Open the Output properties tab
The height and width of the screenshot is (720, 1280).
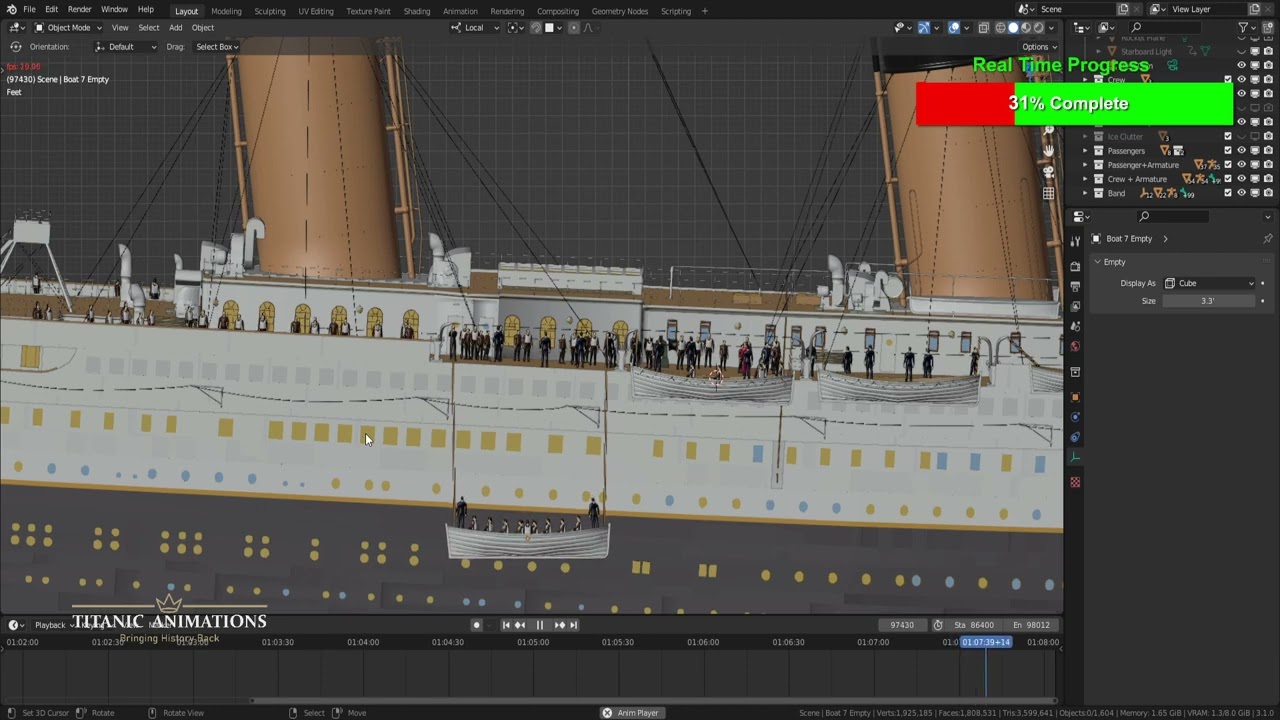1075,286
